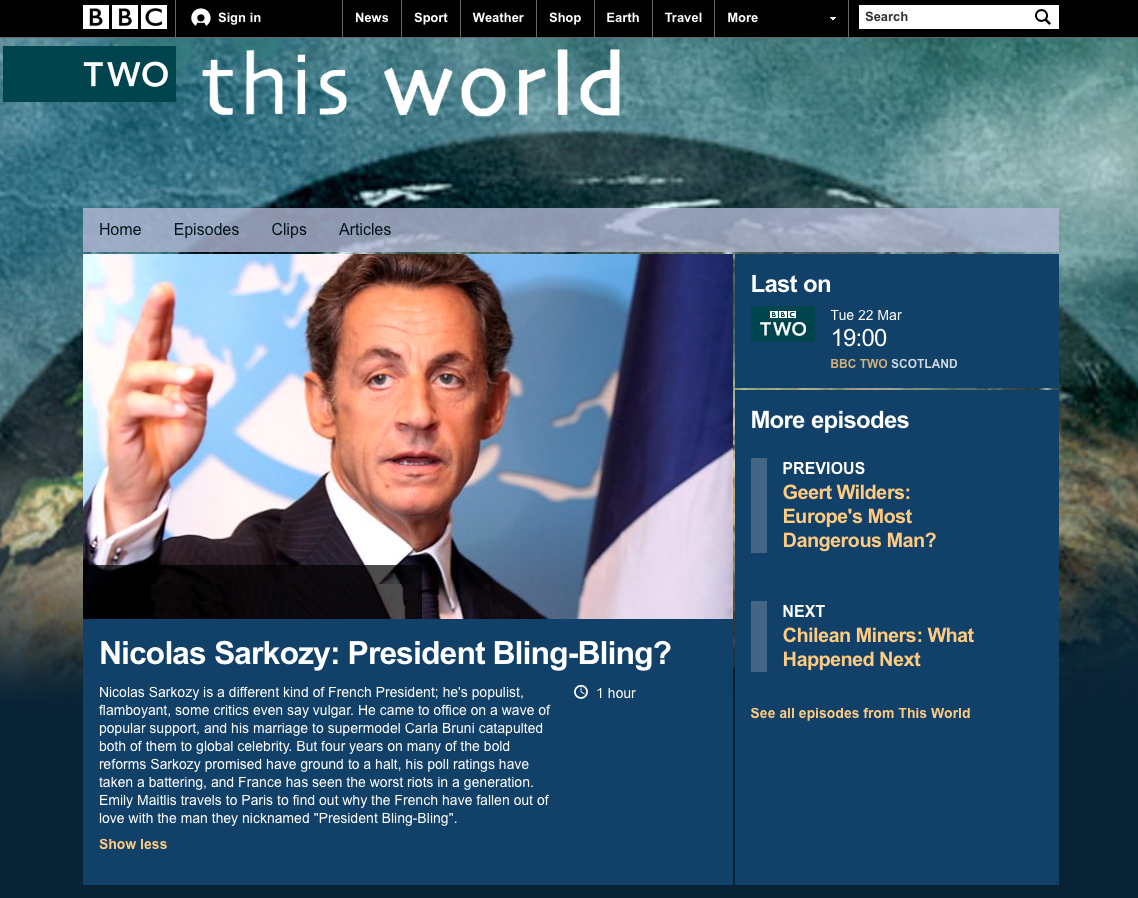Click the More episodes heading
The image size is (1138, 898).
[x=830, y=420]
